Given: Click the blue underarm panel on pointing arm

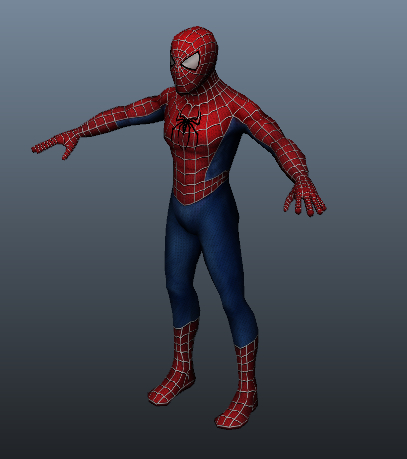Looking at the screenshot, I should click(x=143, y=118).
